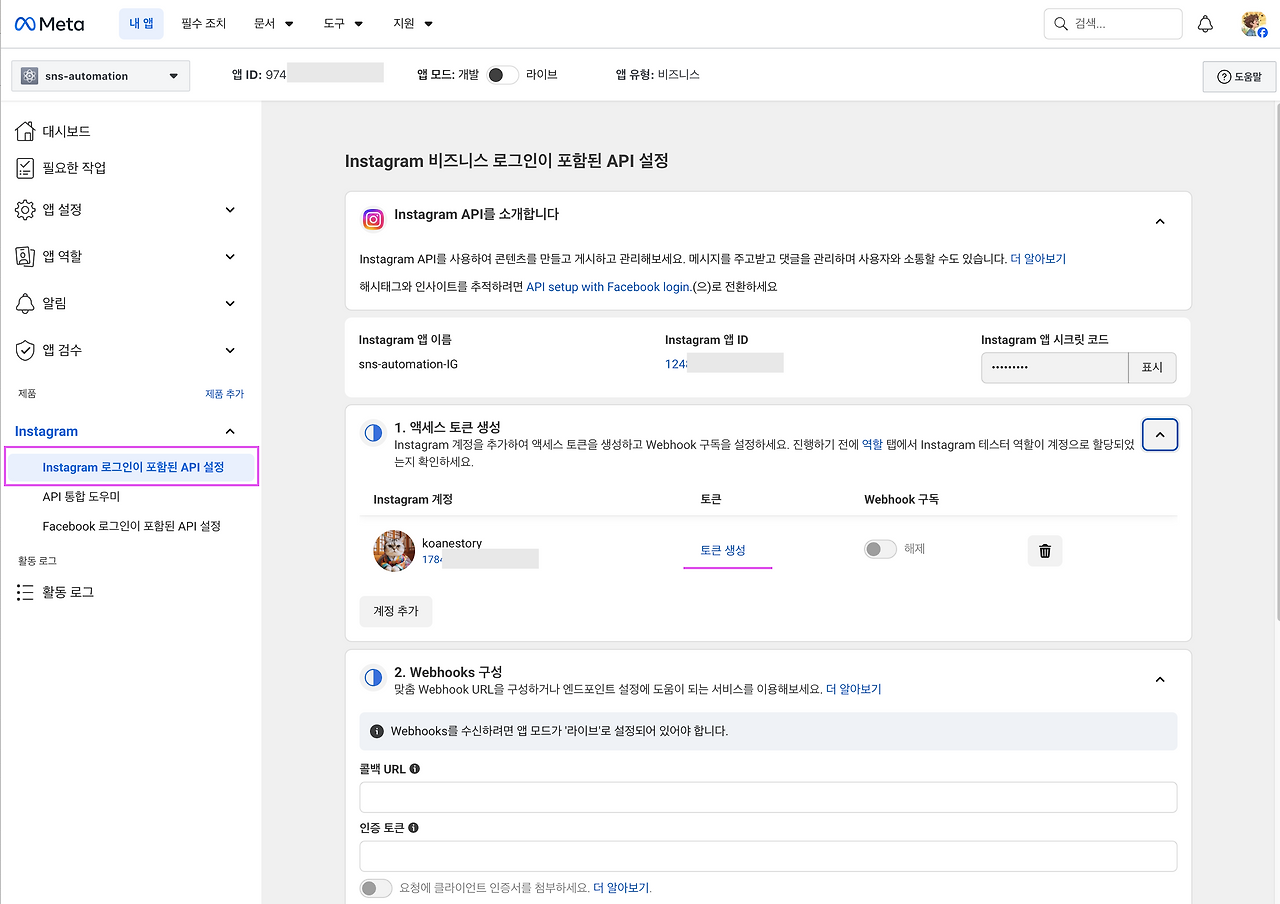Click the Meta logo

pyautogui.click(x=49, y=24)
